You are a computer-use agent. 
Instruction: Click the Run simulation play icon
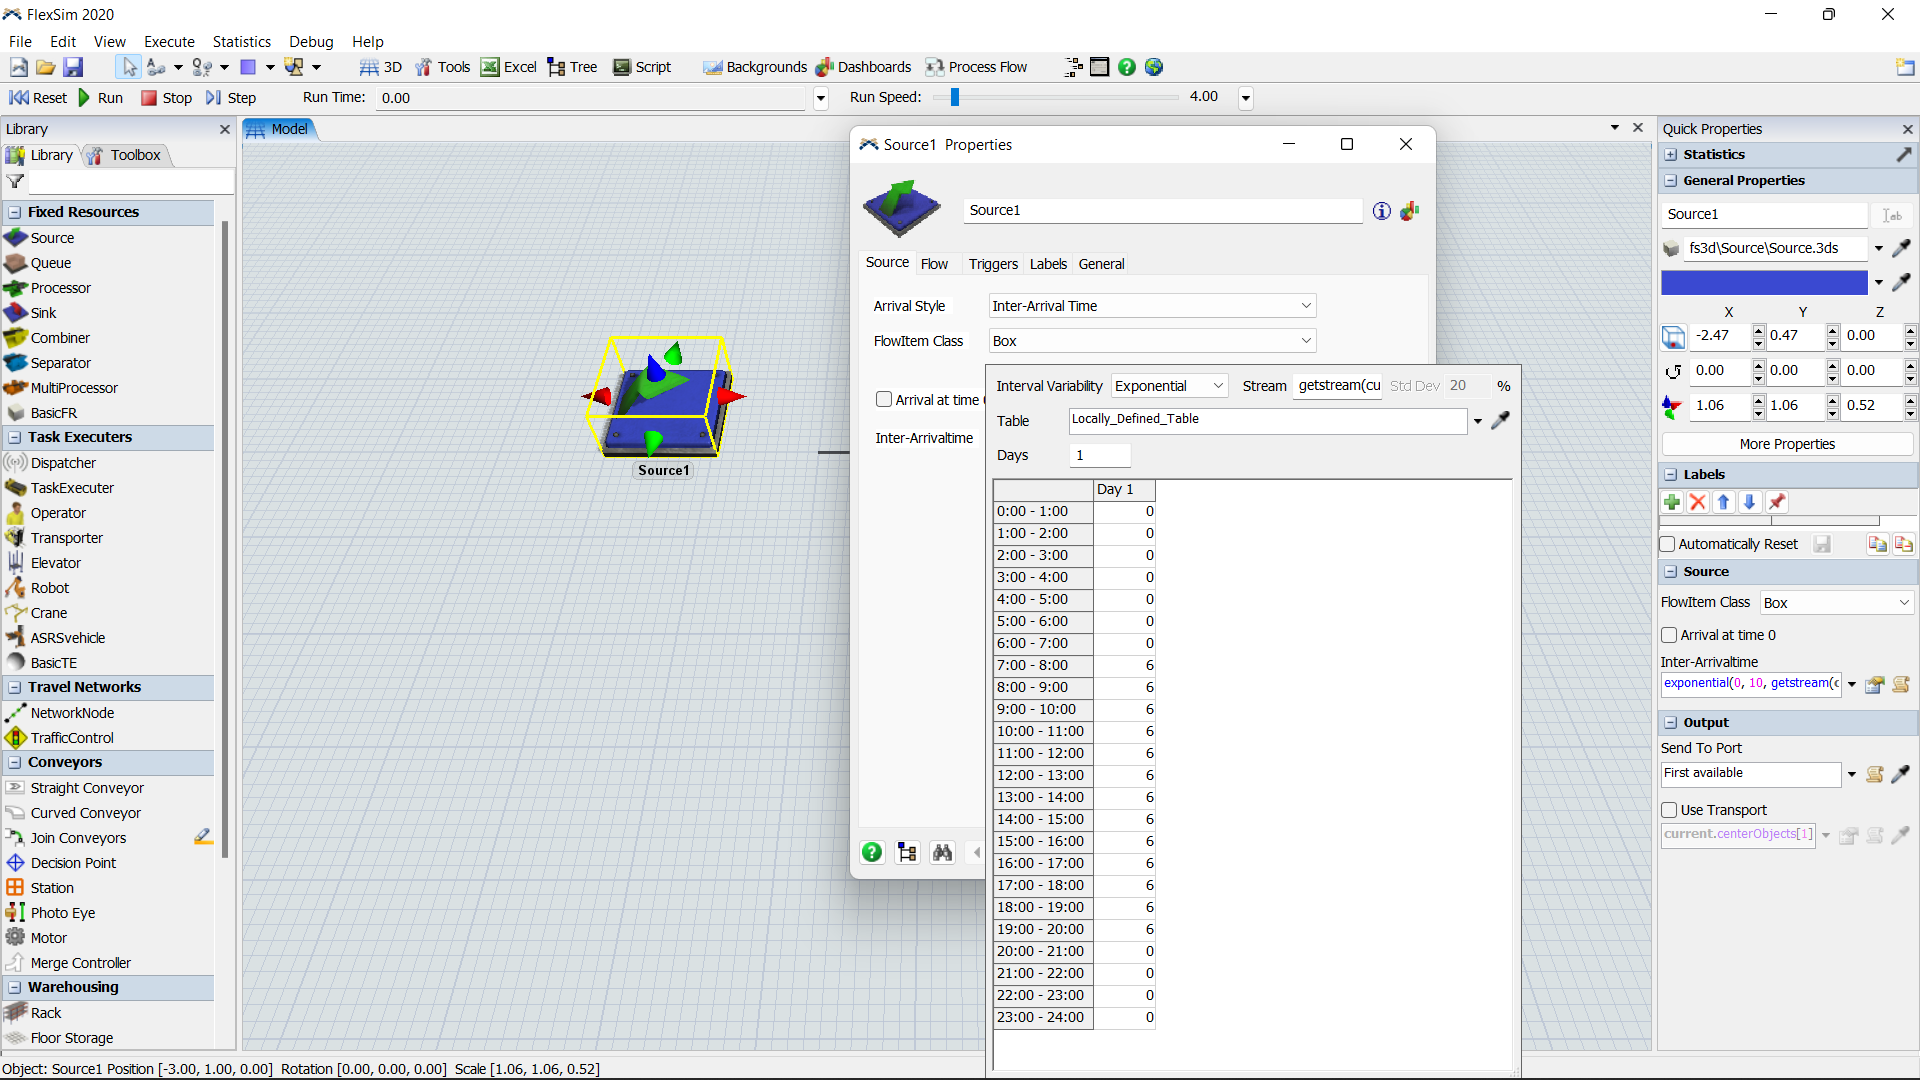coord(85,97)
